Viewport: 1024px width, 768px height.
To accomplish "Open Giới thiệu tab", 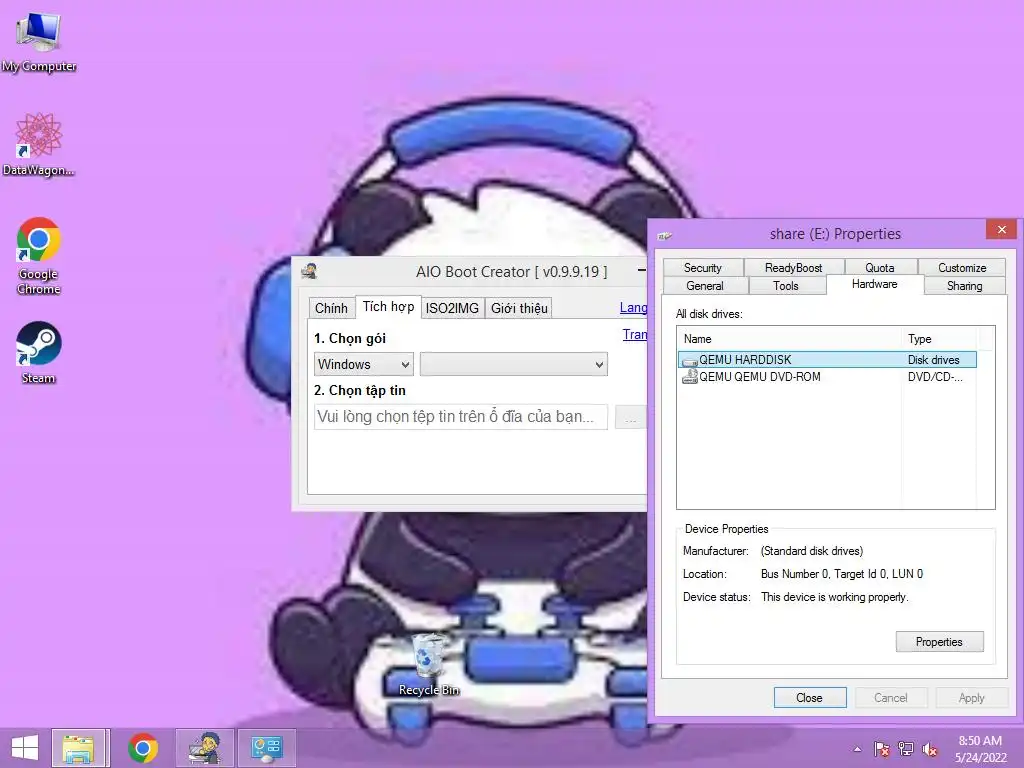I will coord(519,308).
